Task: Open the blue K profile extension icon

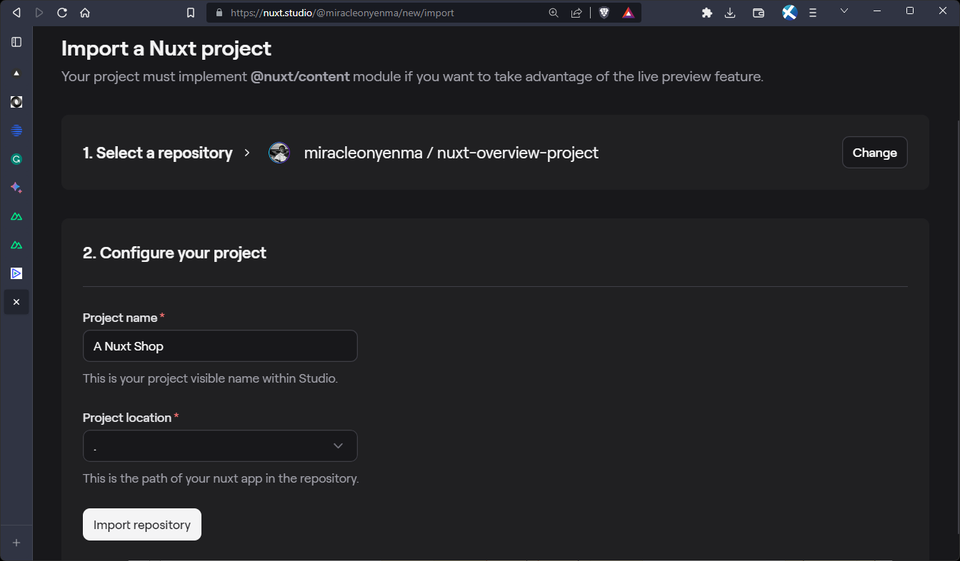Action: click(789, 12)
